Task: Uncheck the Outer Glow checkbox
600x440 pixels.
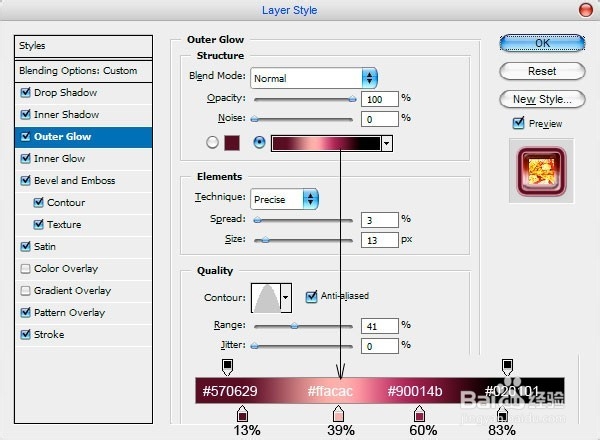Action: pyautogui.click(x=25, y=137)
